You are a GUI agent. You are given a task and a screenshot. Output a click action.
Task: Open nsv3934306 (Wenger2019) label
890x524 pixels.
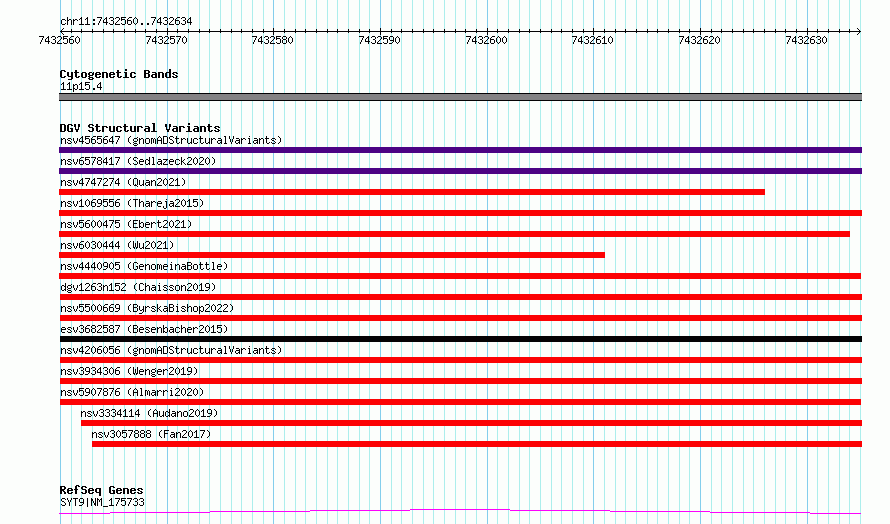pos(129,371)
